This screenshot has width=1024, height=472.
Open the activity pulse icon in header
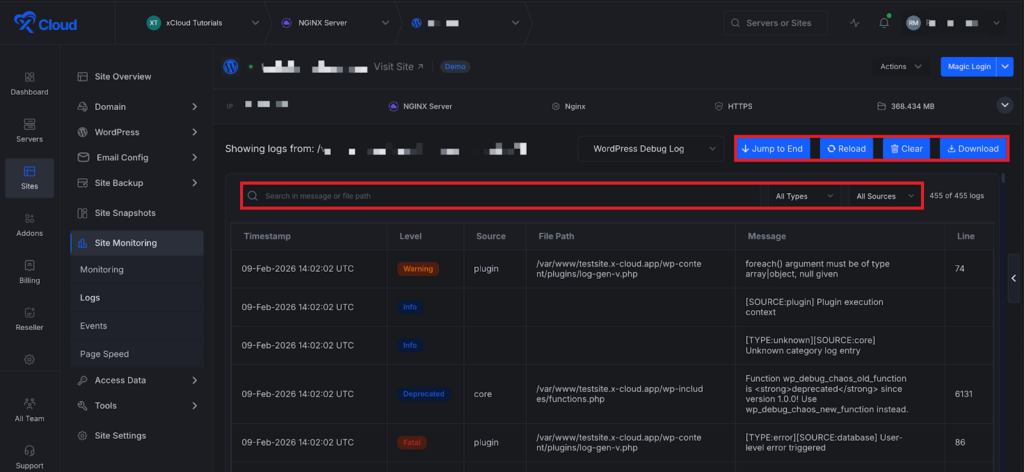point(855,23)
